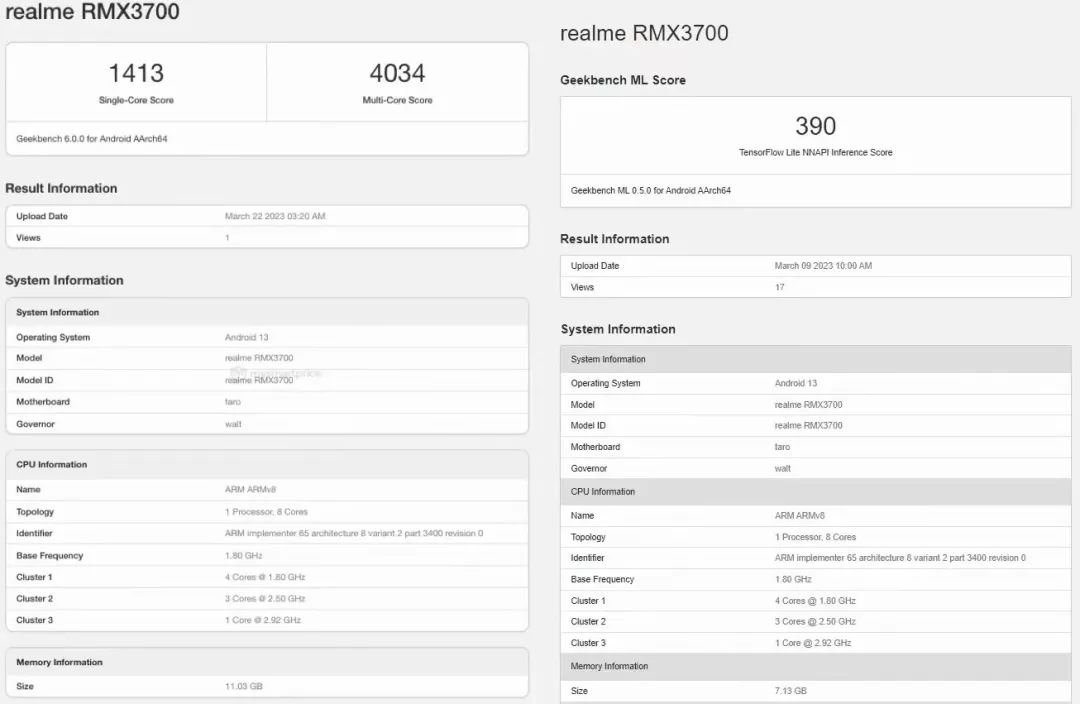Click left panel 'Android 13' operating system value
Screen dimensions: 1080x704
[x=247, y=338]
